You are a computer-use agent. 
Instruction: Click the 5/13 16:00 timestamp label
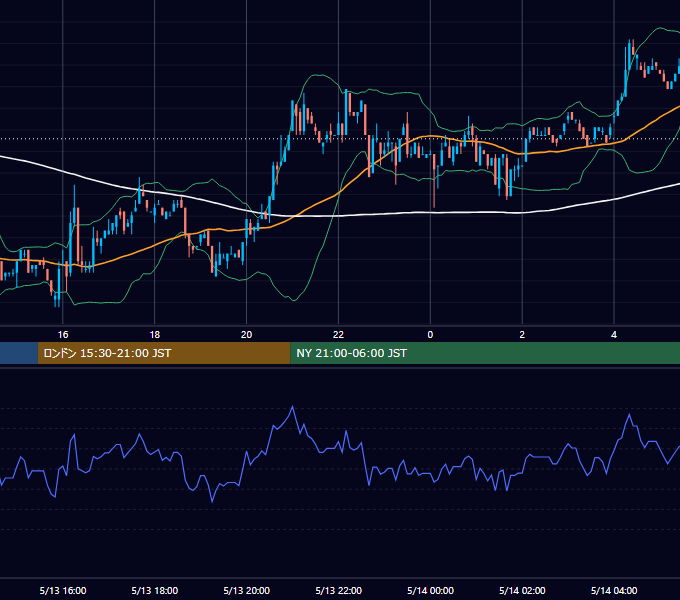[63, 590]
